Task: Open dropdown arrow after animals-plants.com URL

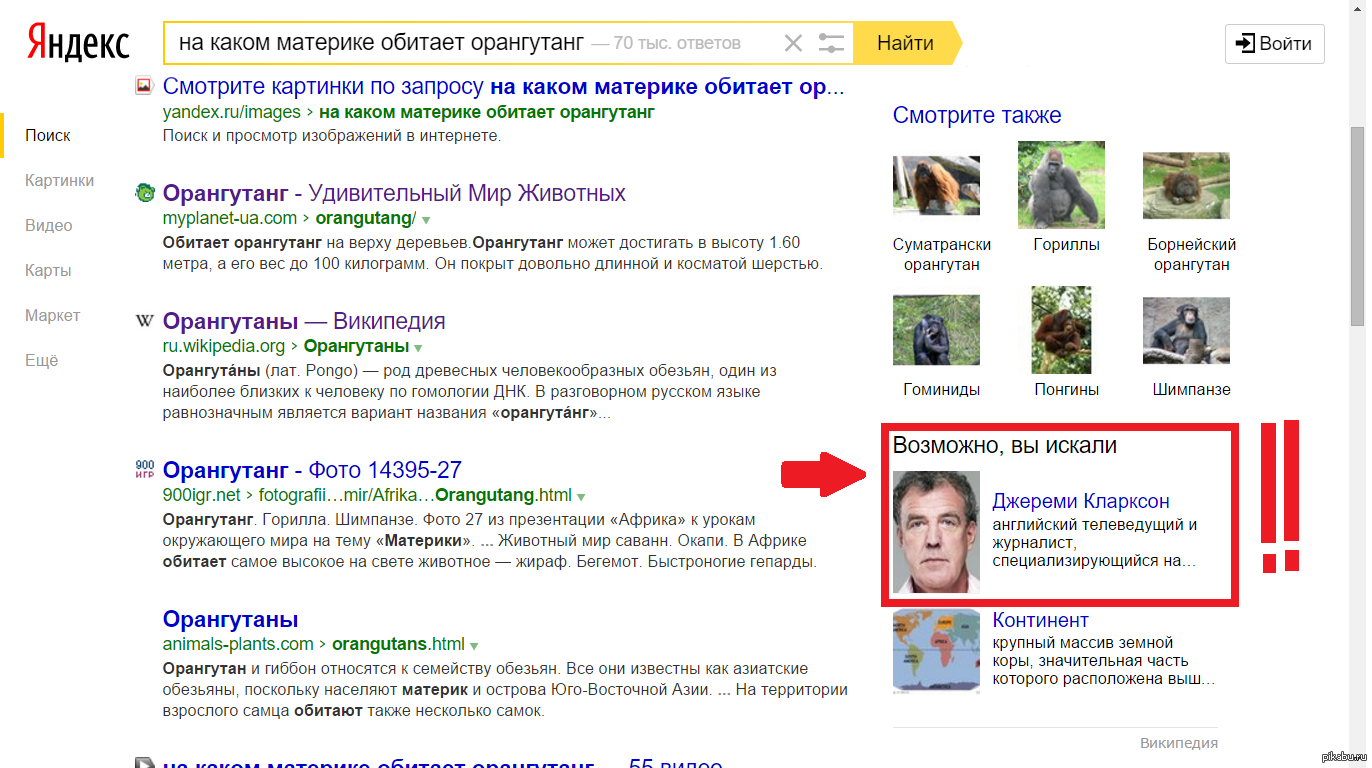Action: click(474, 645)
